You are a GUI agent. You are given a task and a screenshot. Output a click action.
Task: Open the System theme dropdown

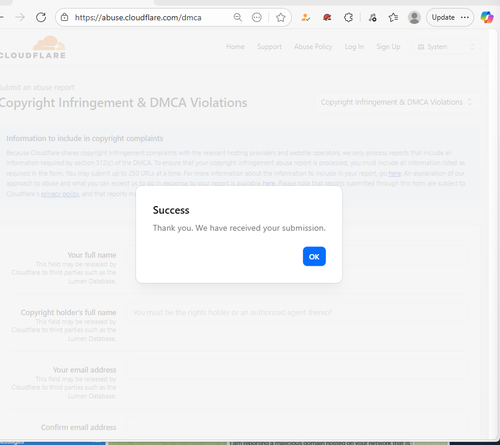tap(446, 47)
